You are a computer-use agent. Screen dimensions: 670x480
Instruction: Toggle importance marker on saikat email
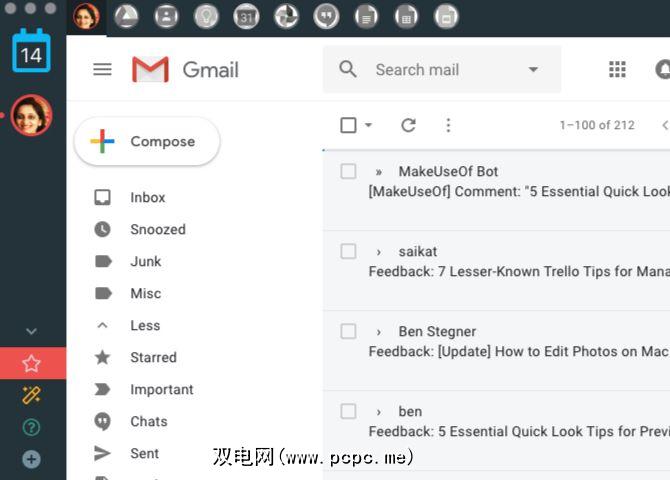[x=379, y=252]
